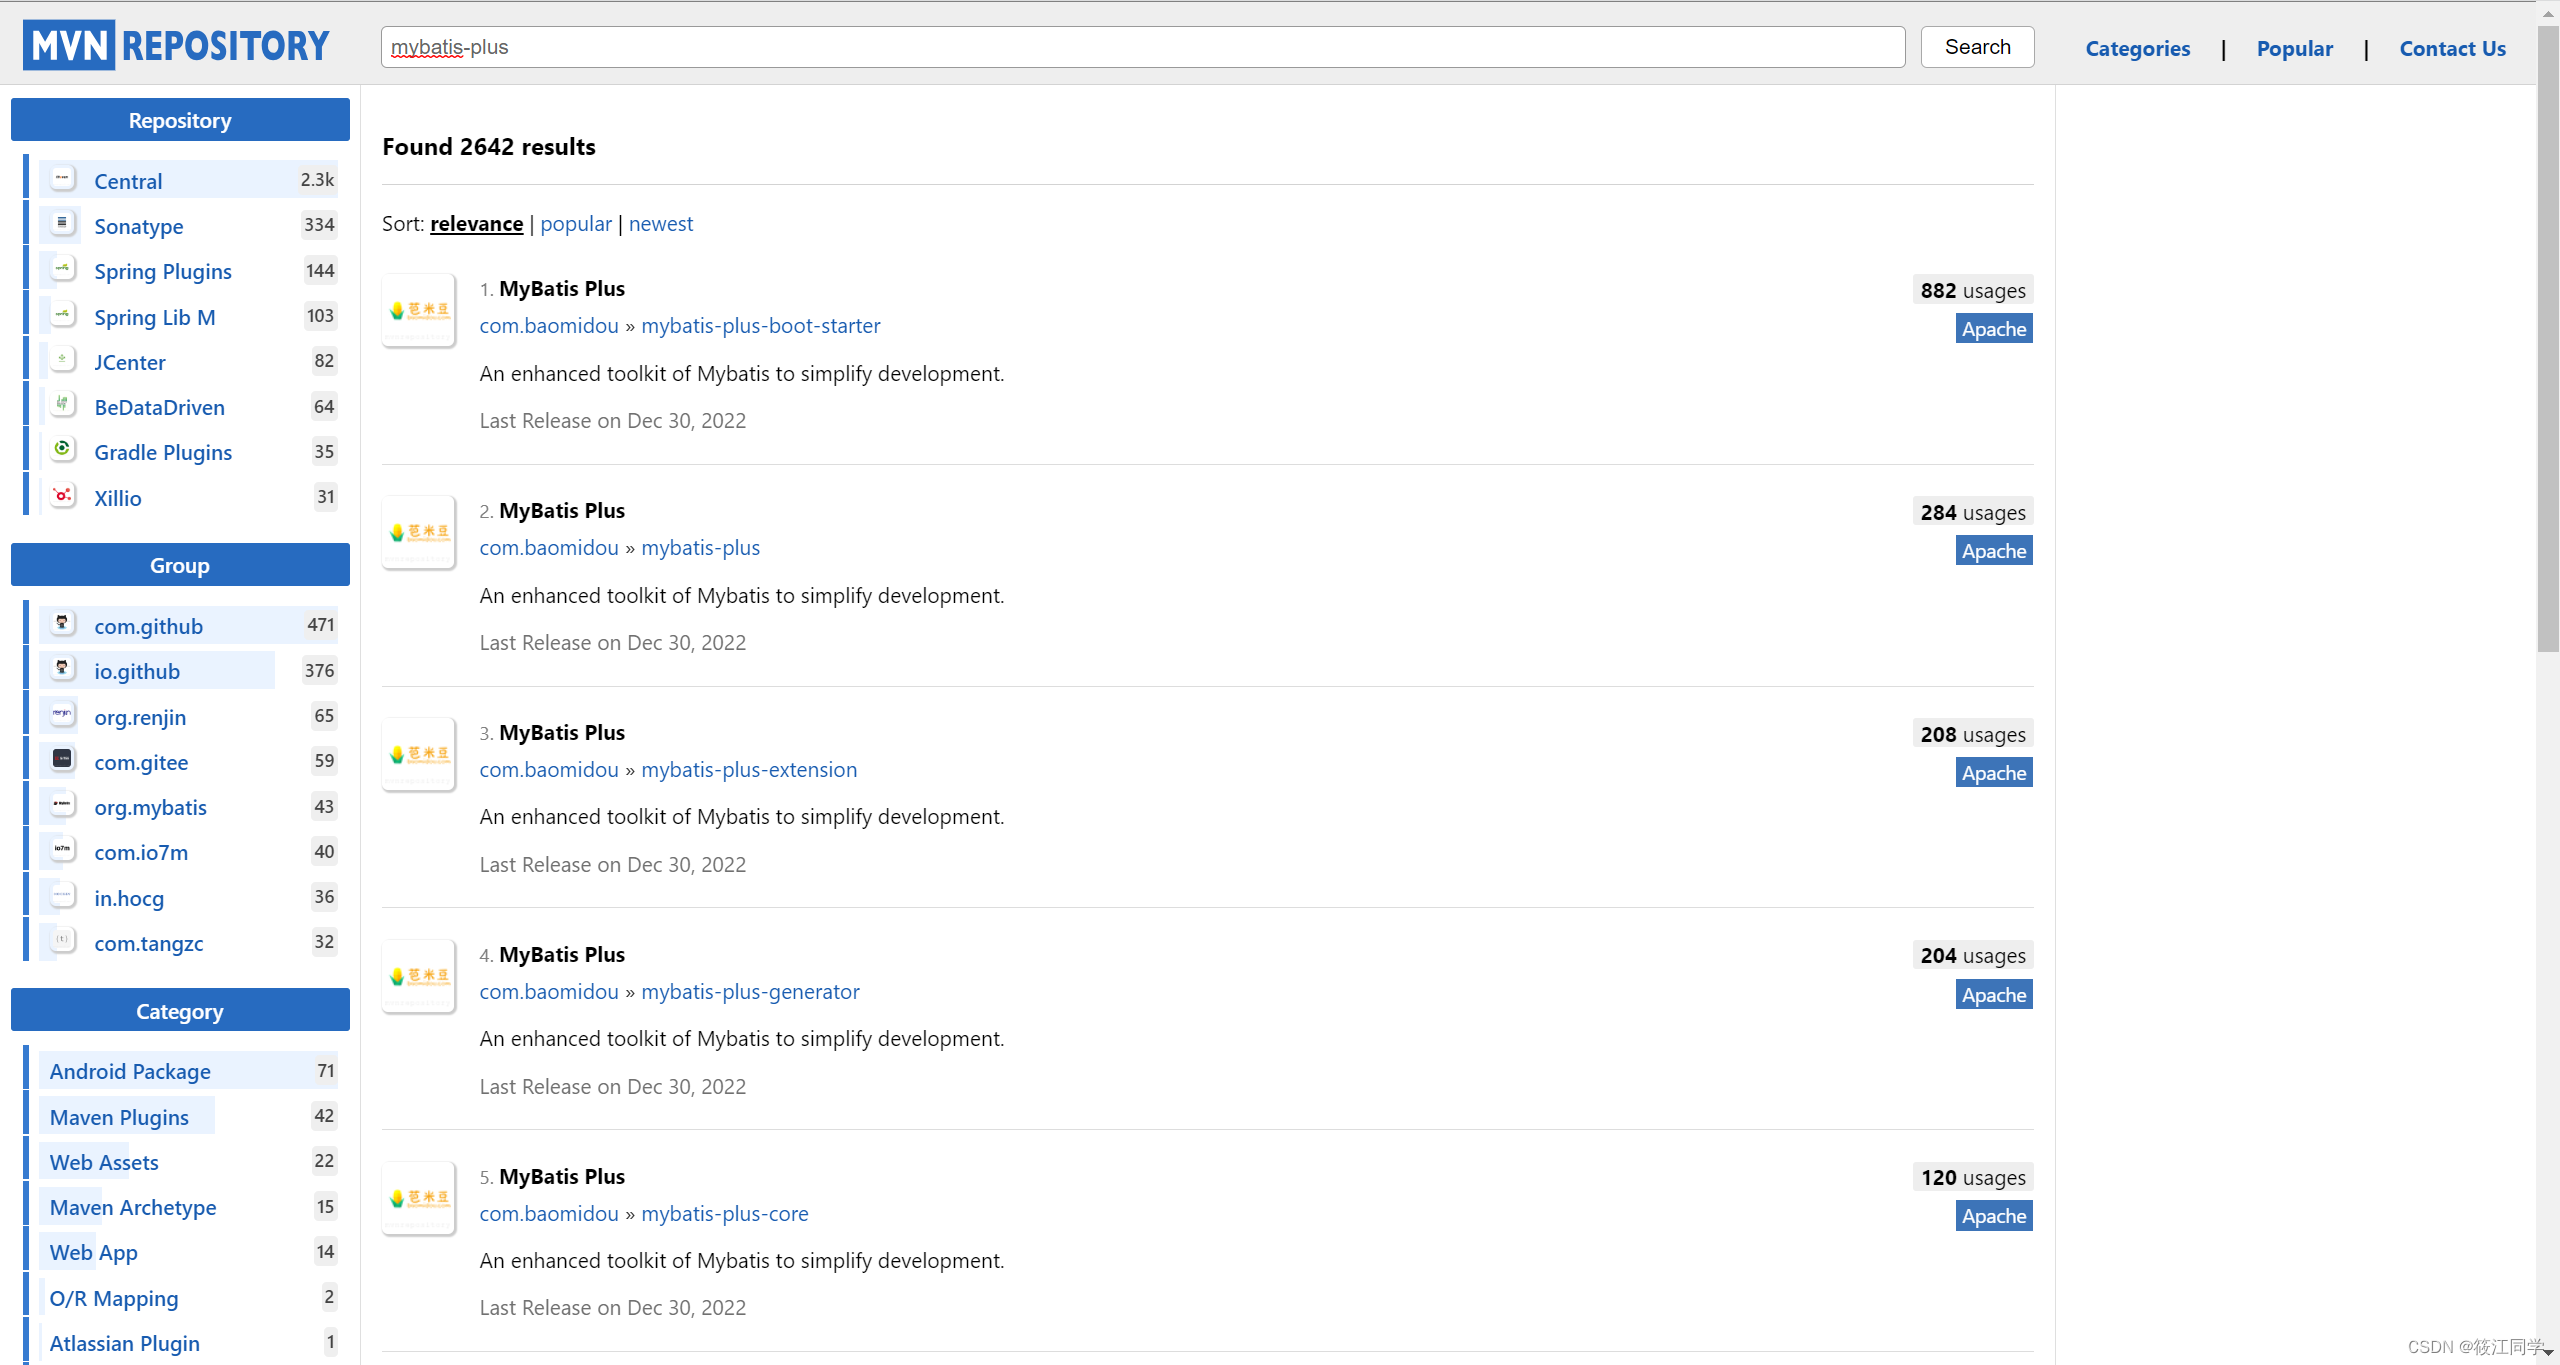Open the mybatis-plus-core artifact link
The image size is (2560, 1365).
[724, 1213]
